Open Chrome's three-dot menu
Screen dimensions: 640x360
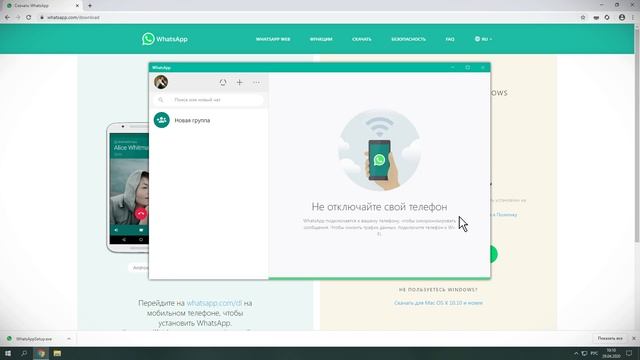pos(633,17)
